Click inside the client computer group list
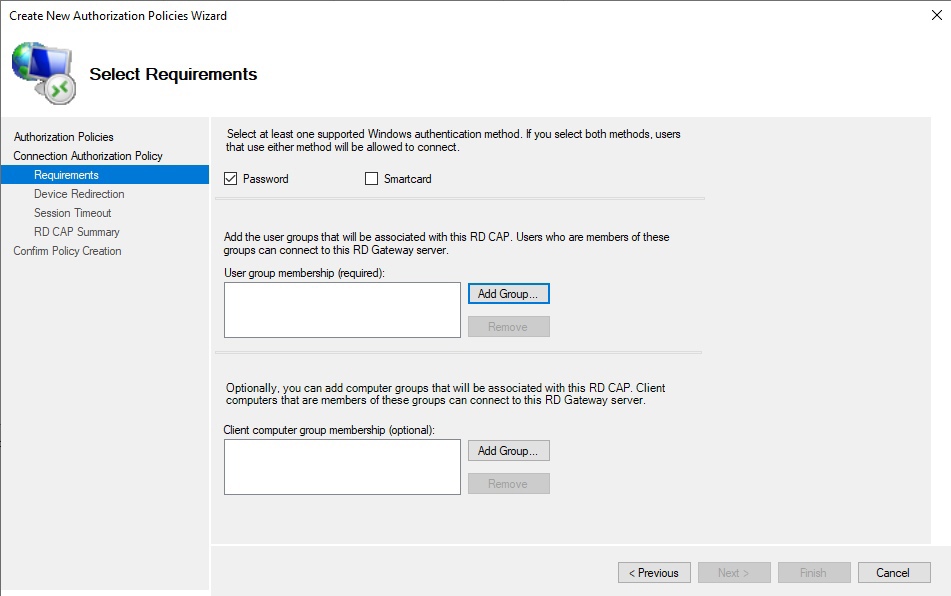Image resolution: width=951 pixels, height=596 pixels. pyautogui.click(x=342, y=467)
